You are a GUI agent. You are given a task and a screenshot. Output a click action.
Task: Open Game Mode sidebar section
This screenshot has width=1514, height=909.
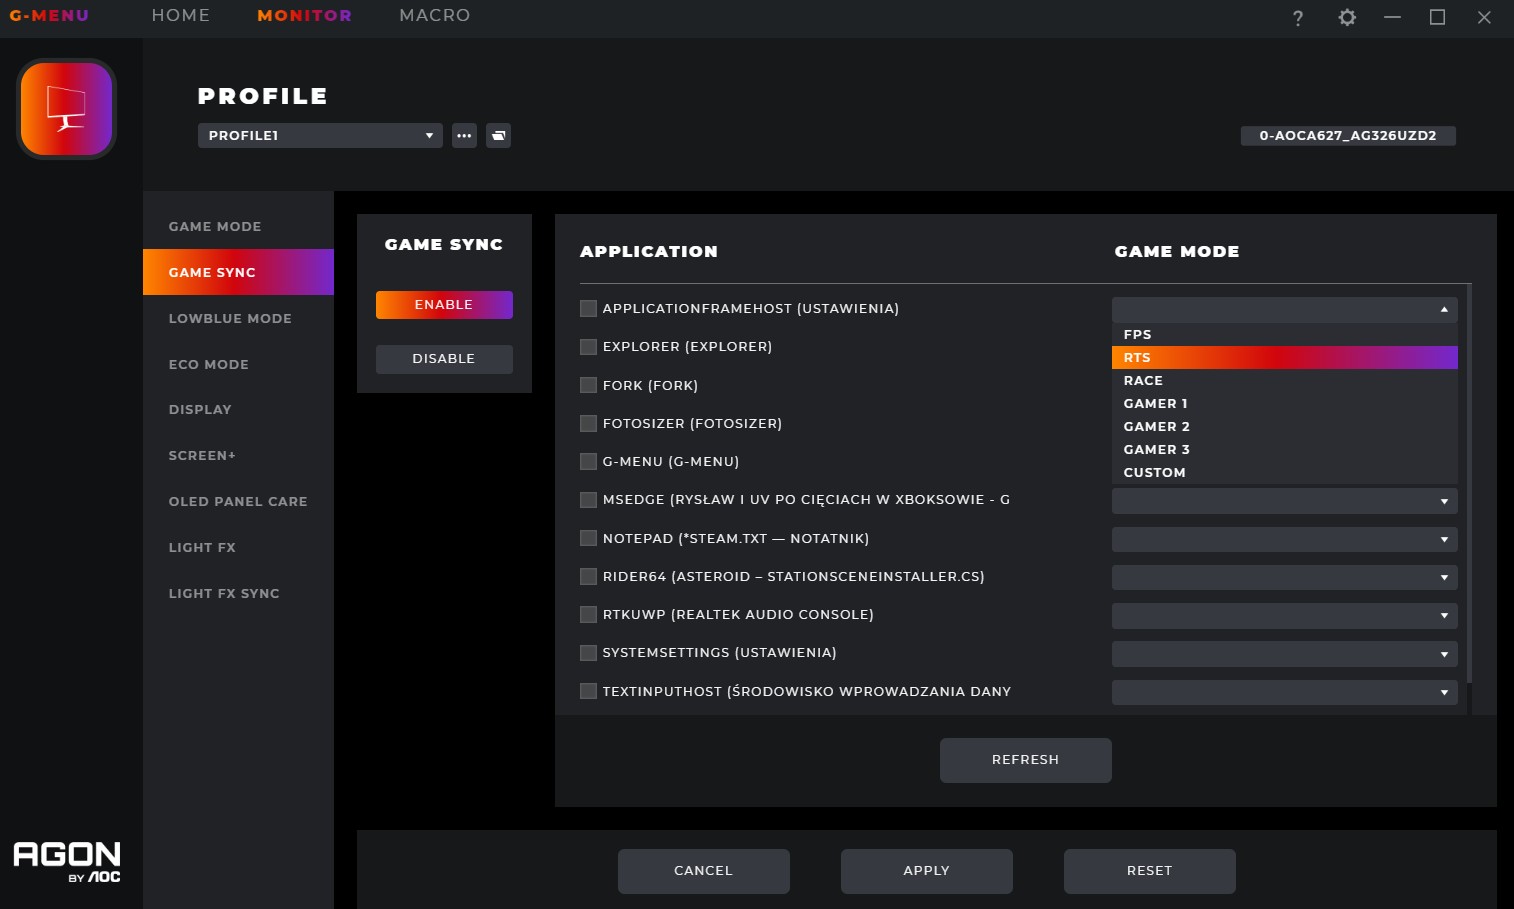pyautogui.click(x=238, y=227)
